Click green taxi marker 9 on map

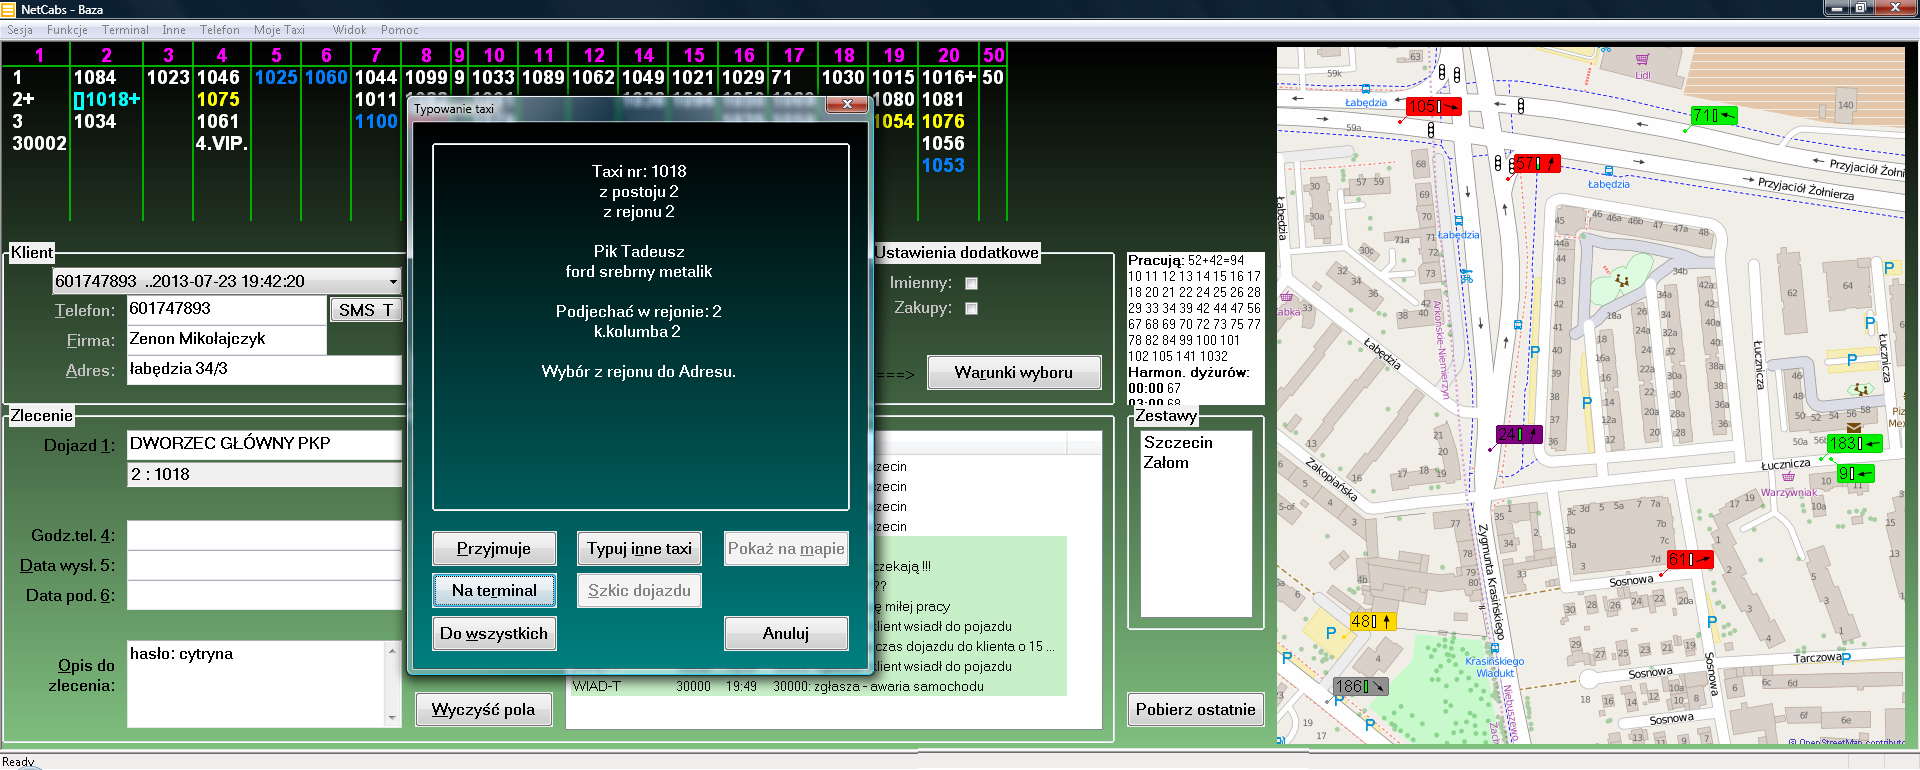[x=1855, y=473]
